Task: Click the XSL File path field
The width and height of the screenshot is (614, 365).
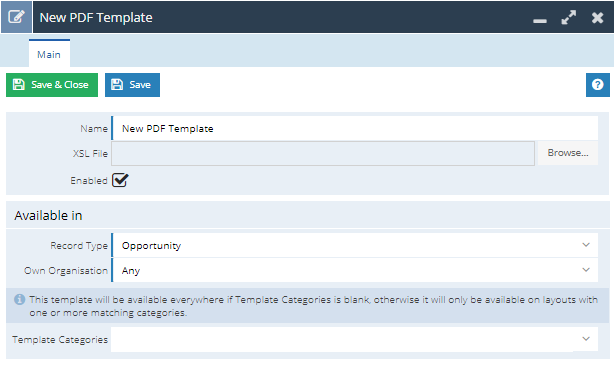Action: coord(323,153)
